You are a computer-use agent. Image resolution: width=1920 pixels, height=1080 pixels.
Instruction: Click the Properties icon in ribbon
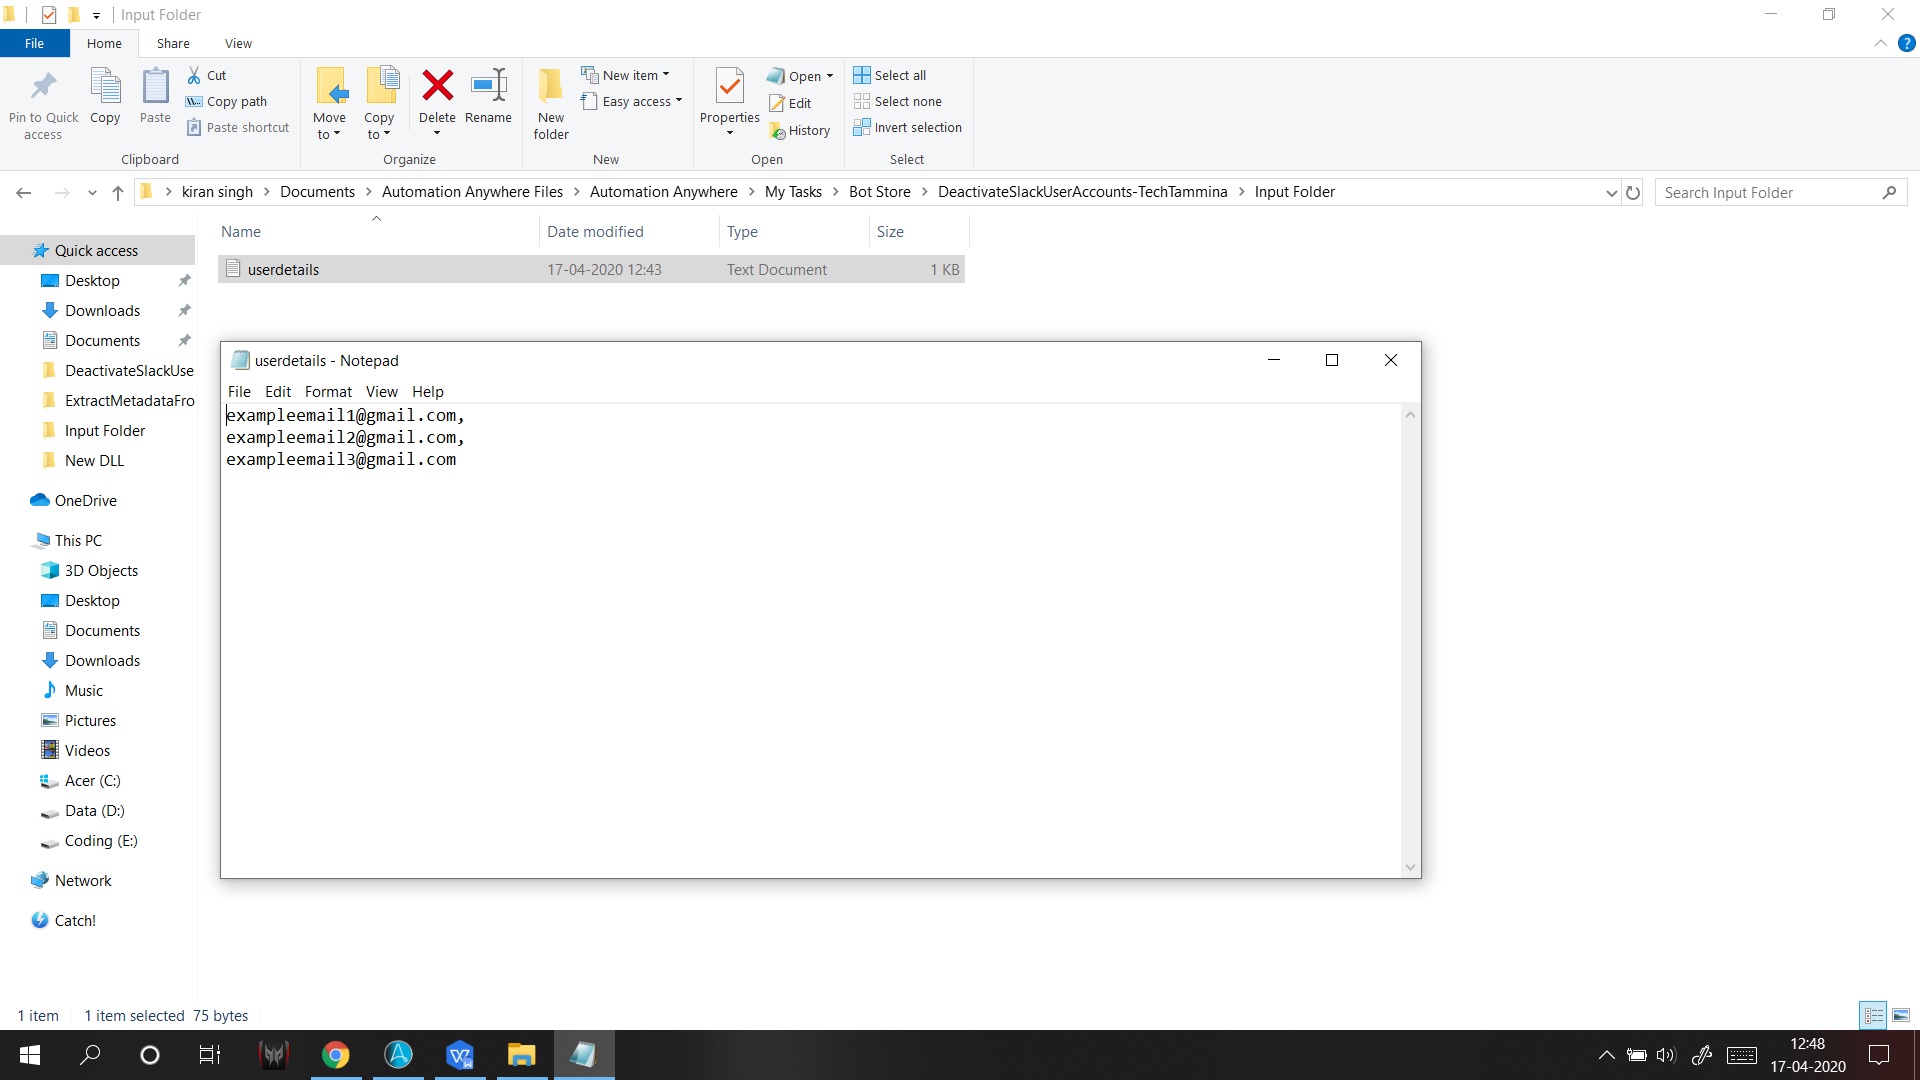click(x=729, y=87)
